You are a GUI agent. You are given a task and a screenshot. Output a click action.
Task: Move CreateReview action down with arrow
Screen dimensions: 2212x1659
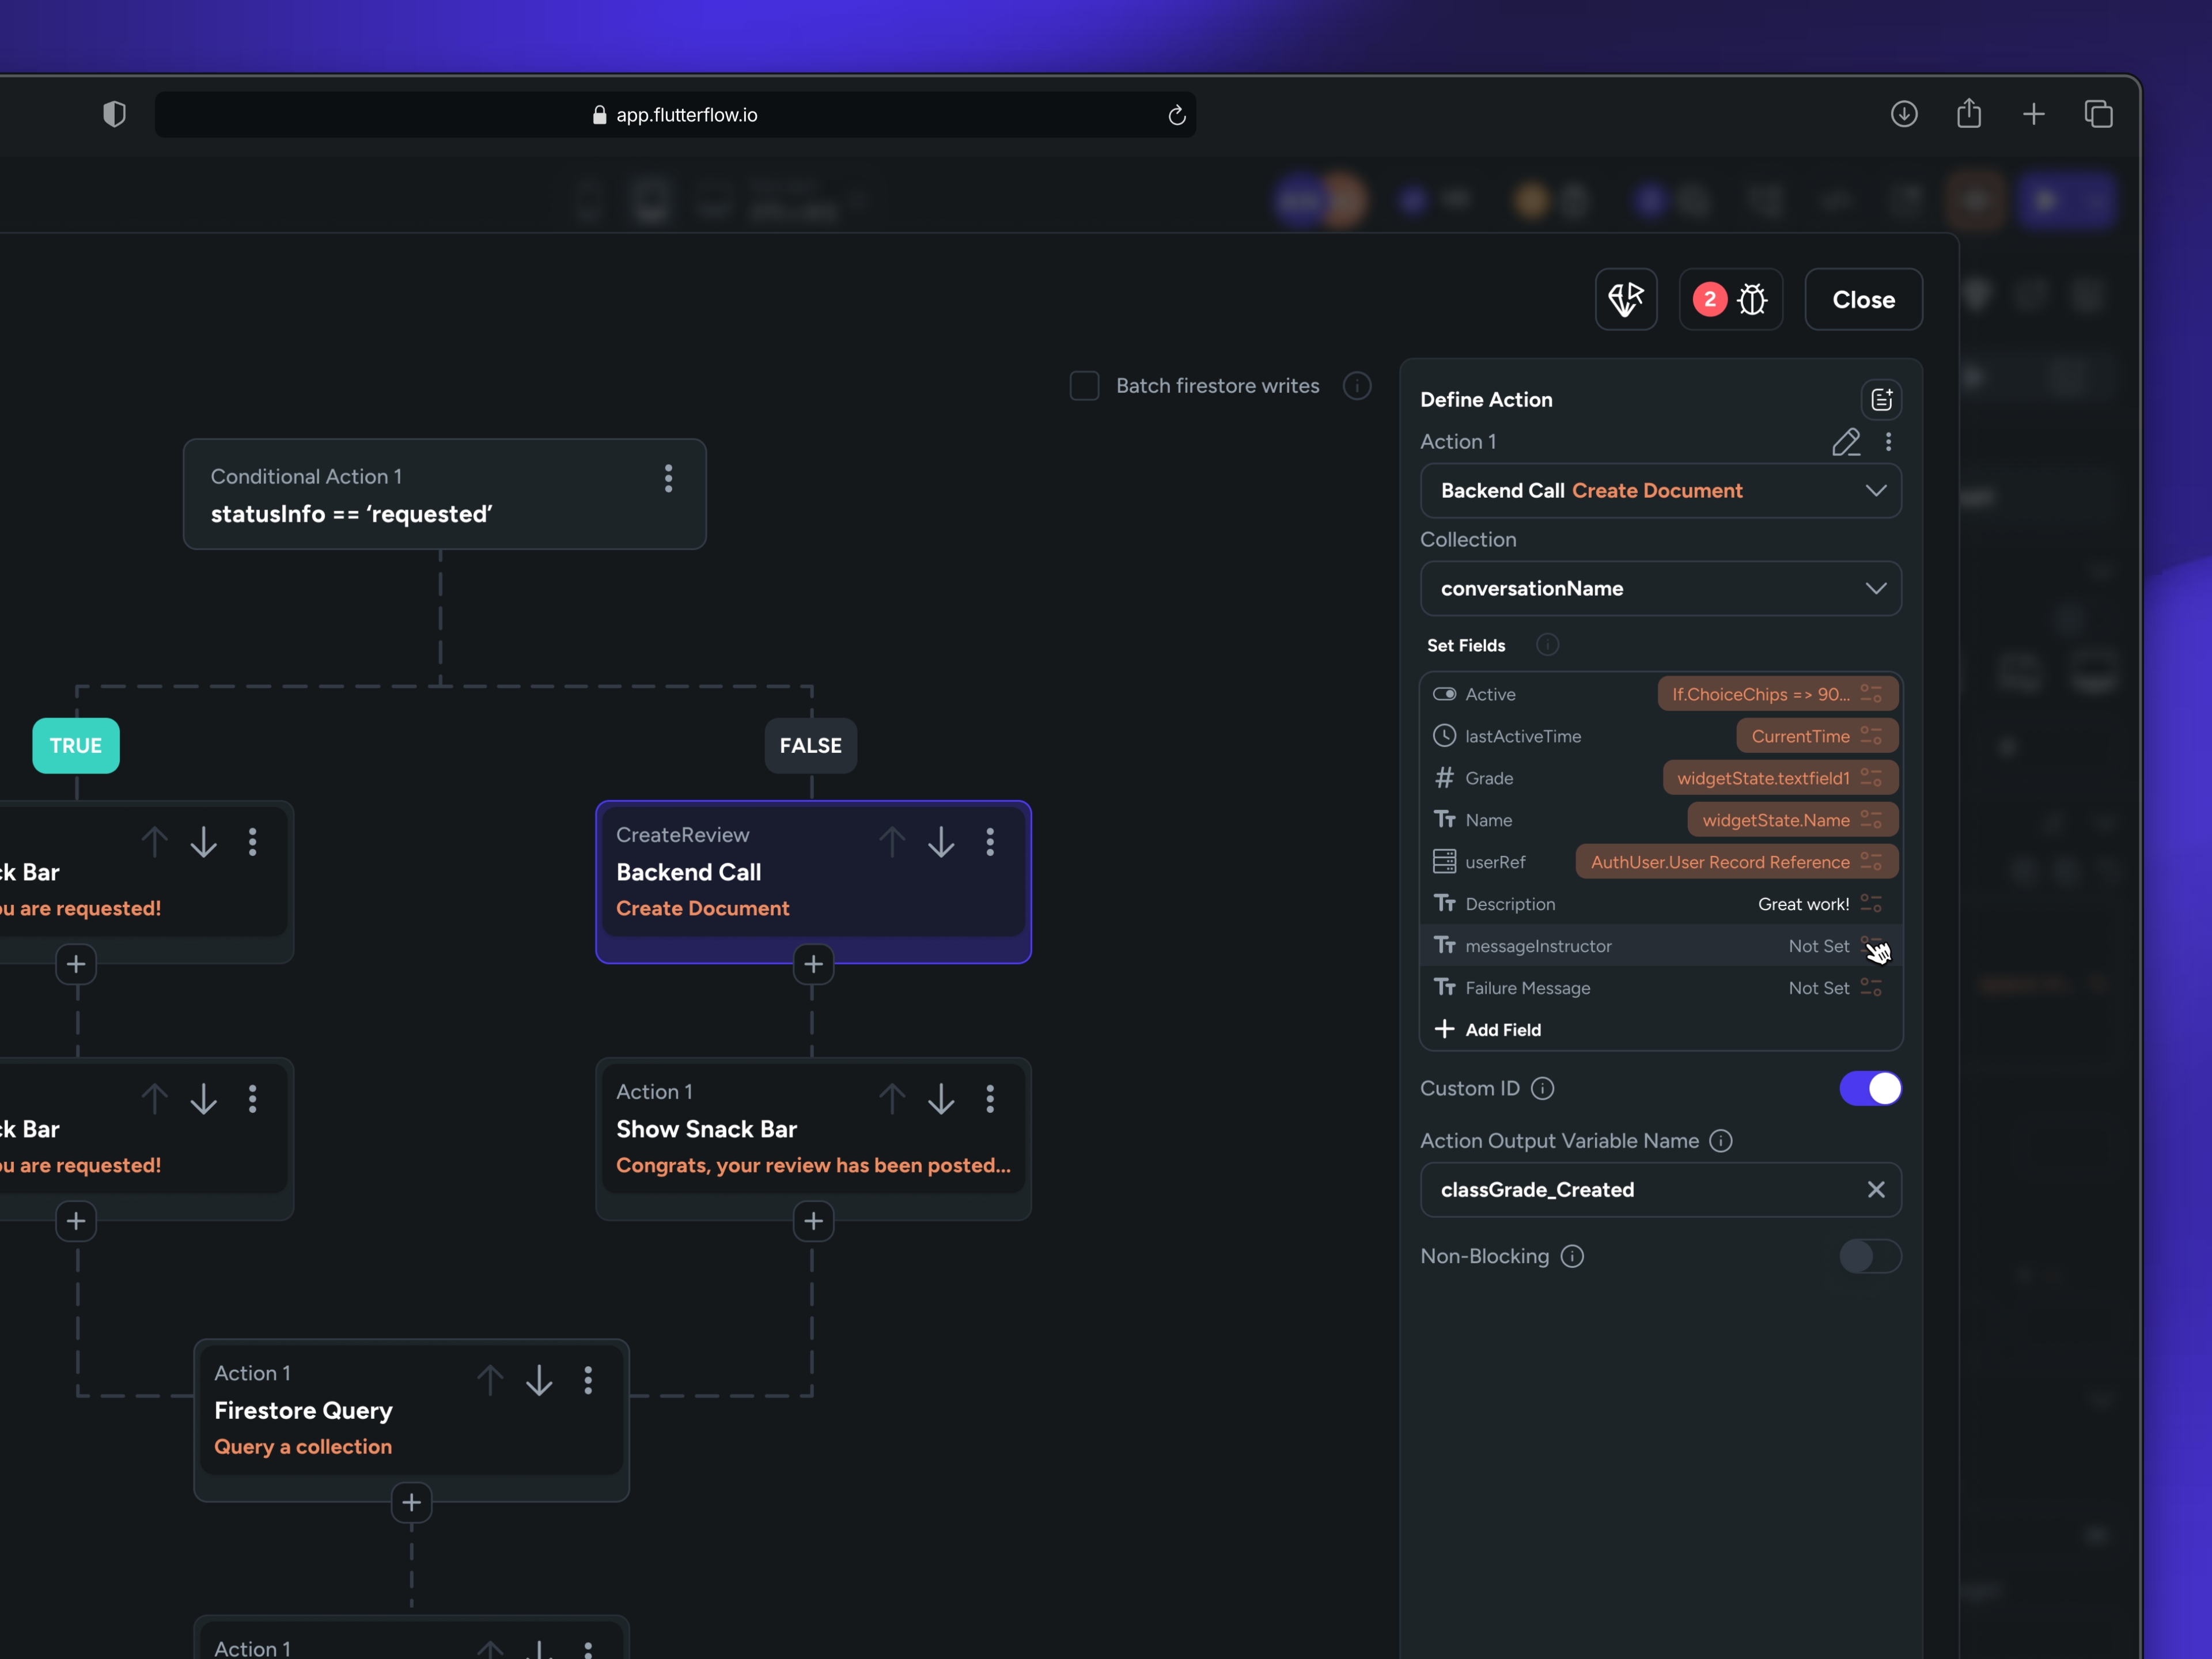click(940, 842)
